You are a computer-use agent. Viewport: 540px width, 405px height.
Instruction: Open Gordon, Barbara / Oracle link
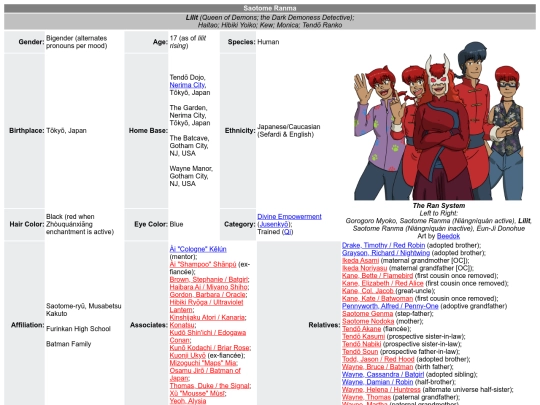(x=207, y=294)
